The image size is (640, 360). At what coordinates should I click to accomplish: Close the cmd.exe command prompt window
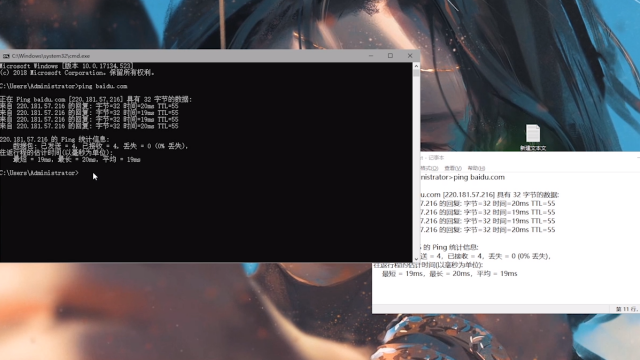pos(410,56)
